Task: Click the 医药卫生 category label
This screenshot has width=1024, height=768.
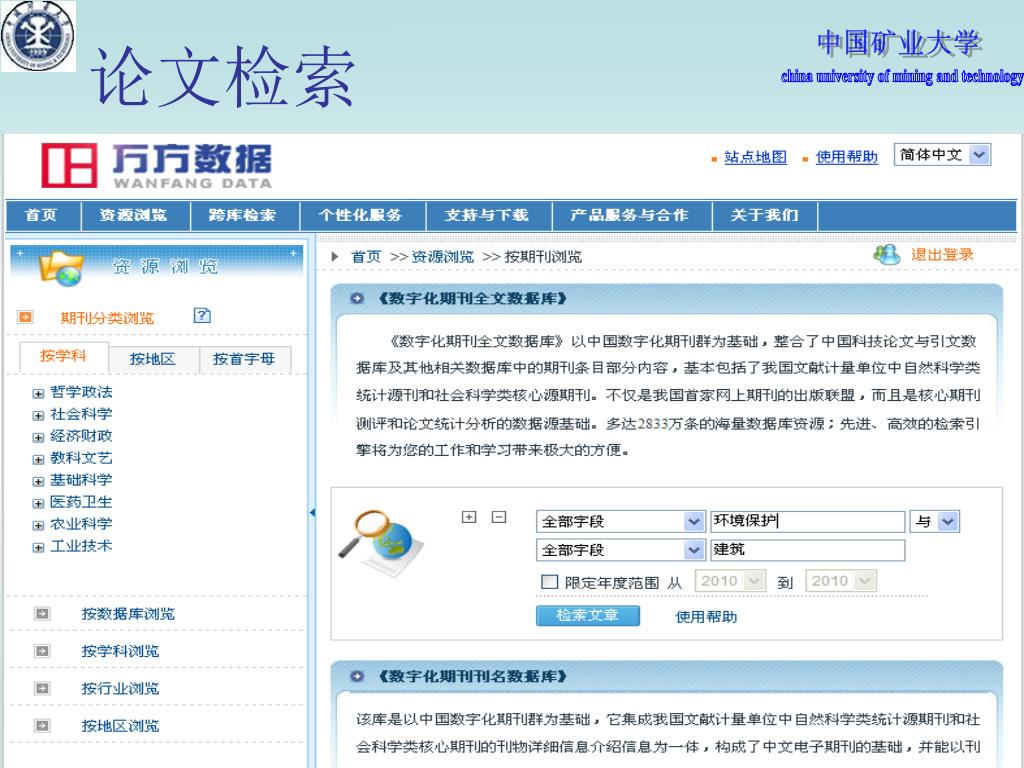Action: pyautogui.click(x=81, y=502)
